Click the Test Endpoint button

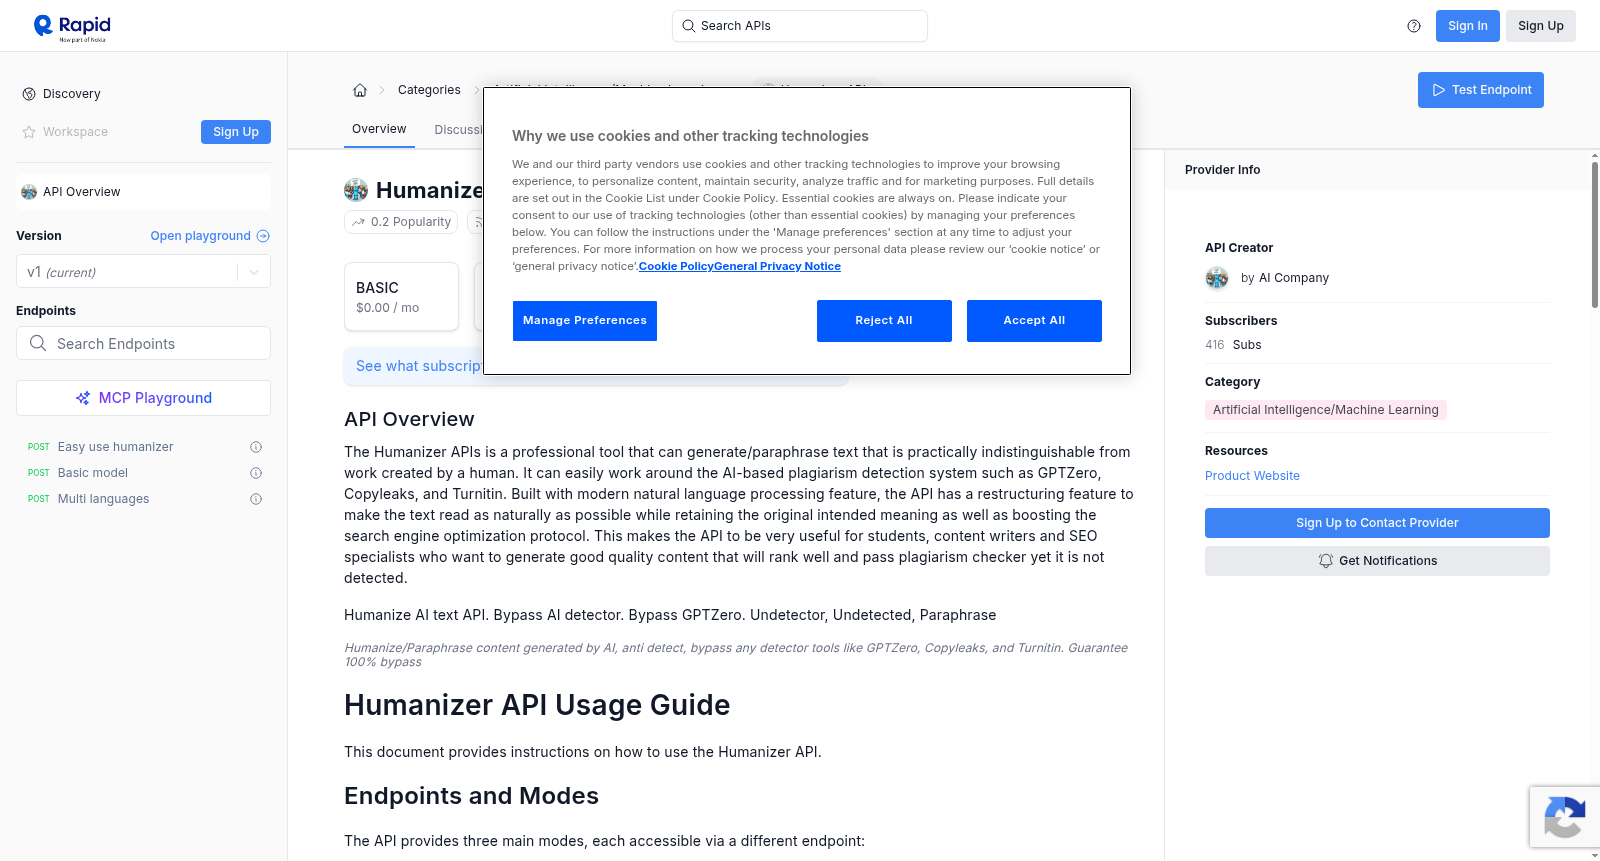(x=1481, y=90)
